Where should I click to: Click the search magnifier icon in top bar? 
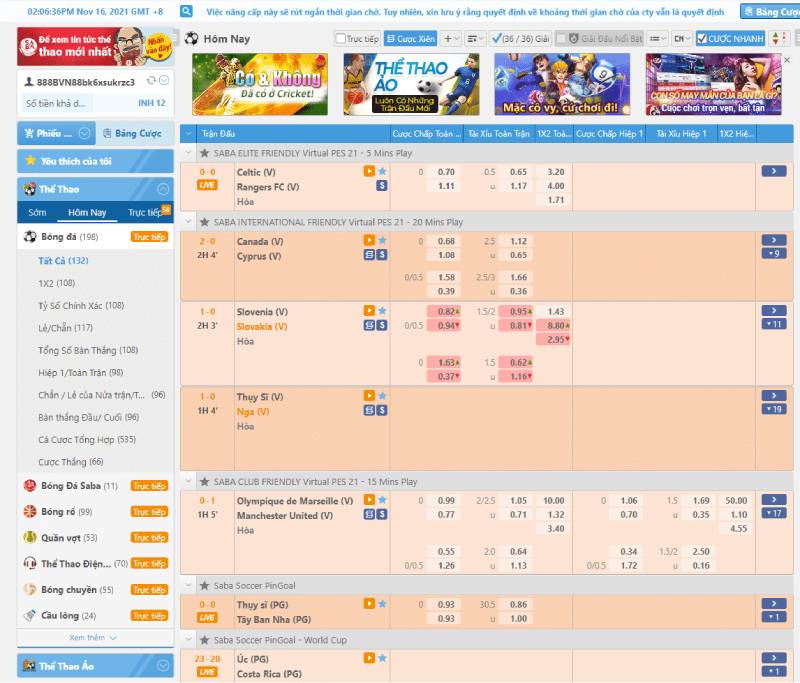point(187,11)
